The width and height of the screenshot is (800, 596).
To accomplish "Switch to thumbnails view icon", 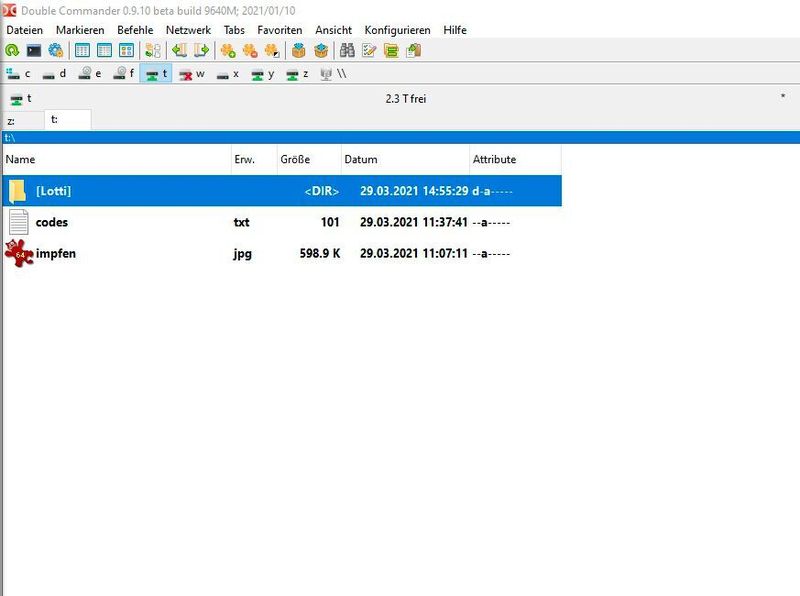I will click(126, 51).
